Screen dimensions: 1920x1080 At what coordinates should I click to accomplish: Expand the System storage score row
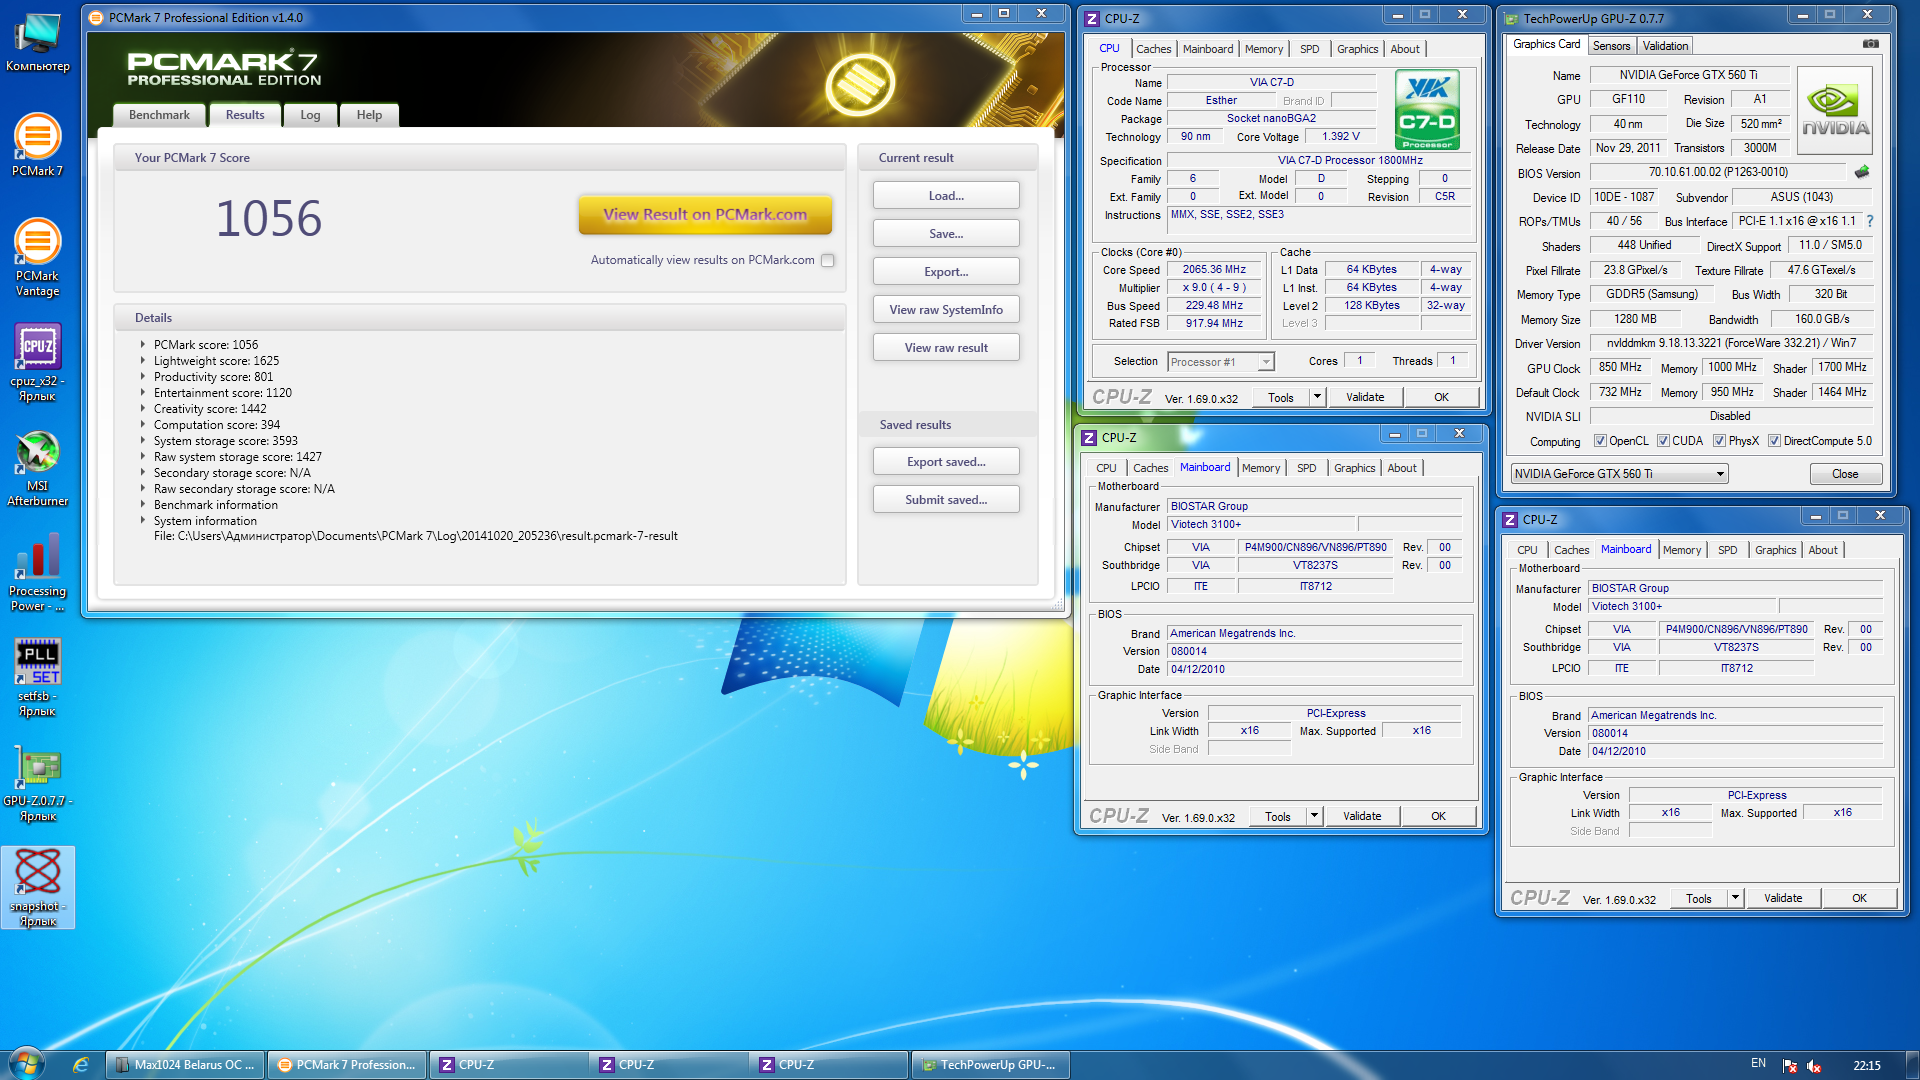coord(143,441)
